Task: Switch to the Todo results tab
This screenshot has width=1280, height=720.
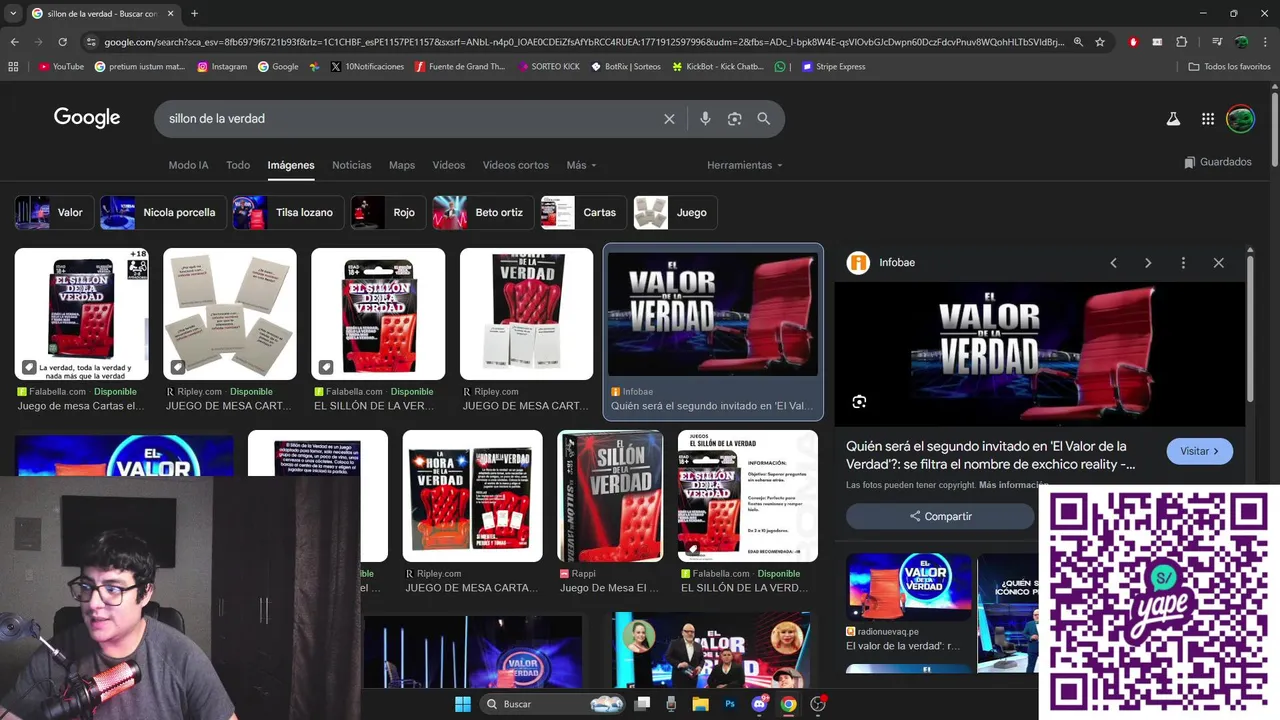Action: (x=238, y=165)
